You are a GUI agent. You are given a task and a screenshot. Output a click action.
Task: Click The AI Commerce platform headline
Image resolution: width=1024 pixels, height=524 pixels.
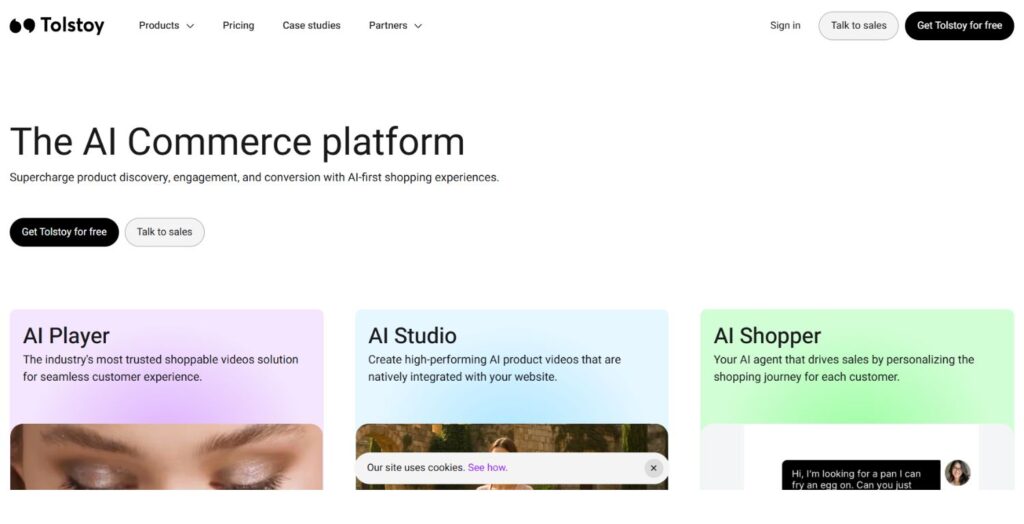[237, 142]
